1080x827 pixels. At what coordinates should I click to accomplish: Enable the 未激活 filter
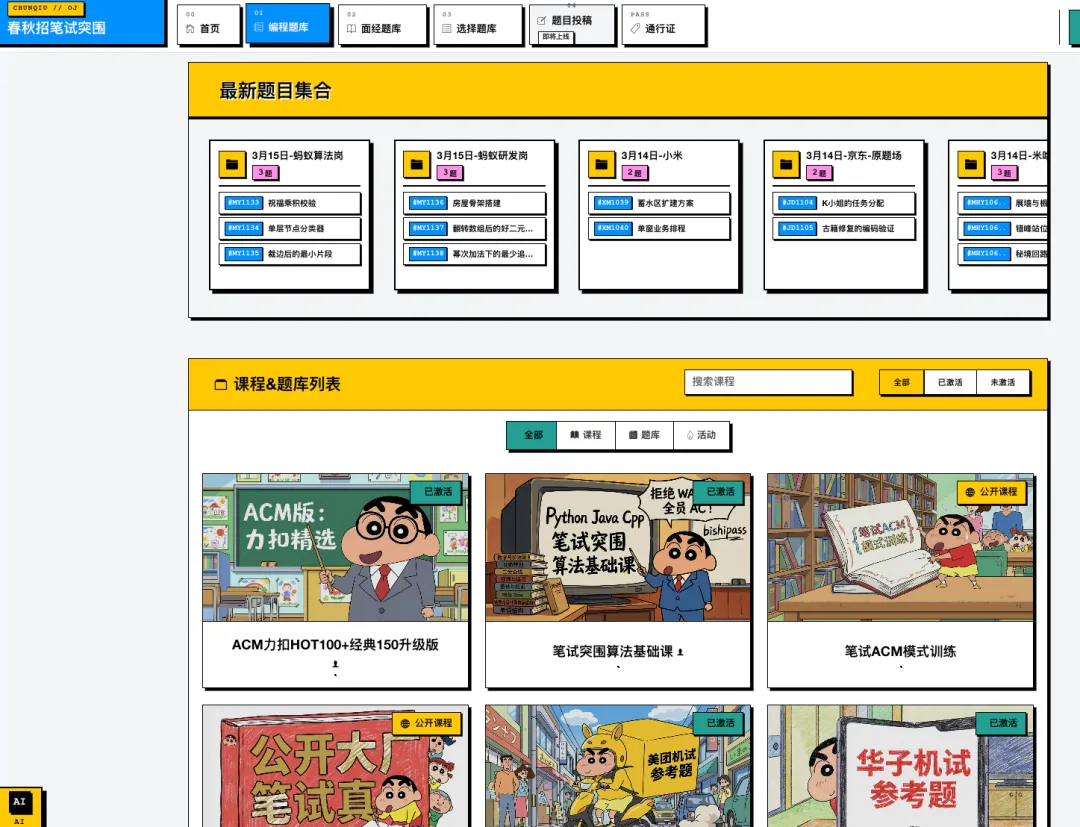[x=1003, y=382]
